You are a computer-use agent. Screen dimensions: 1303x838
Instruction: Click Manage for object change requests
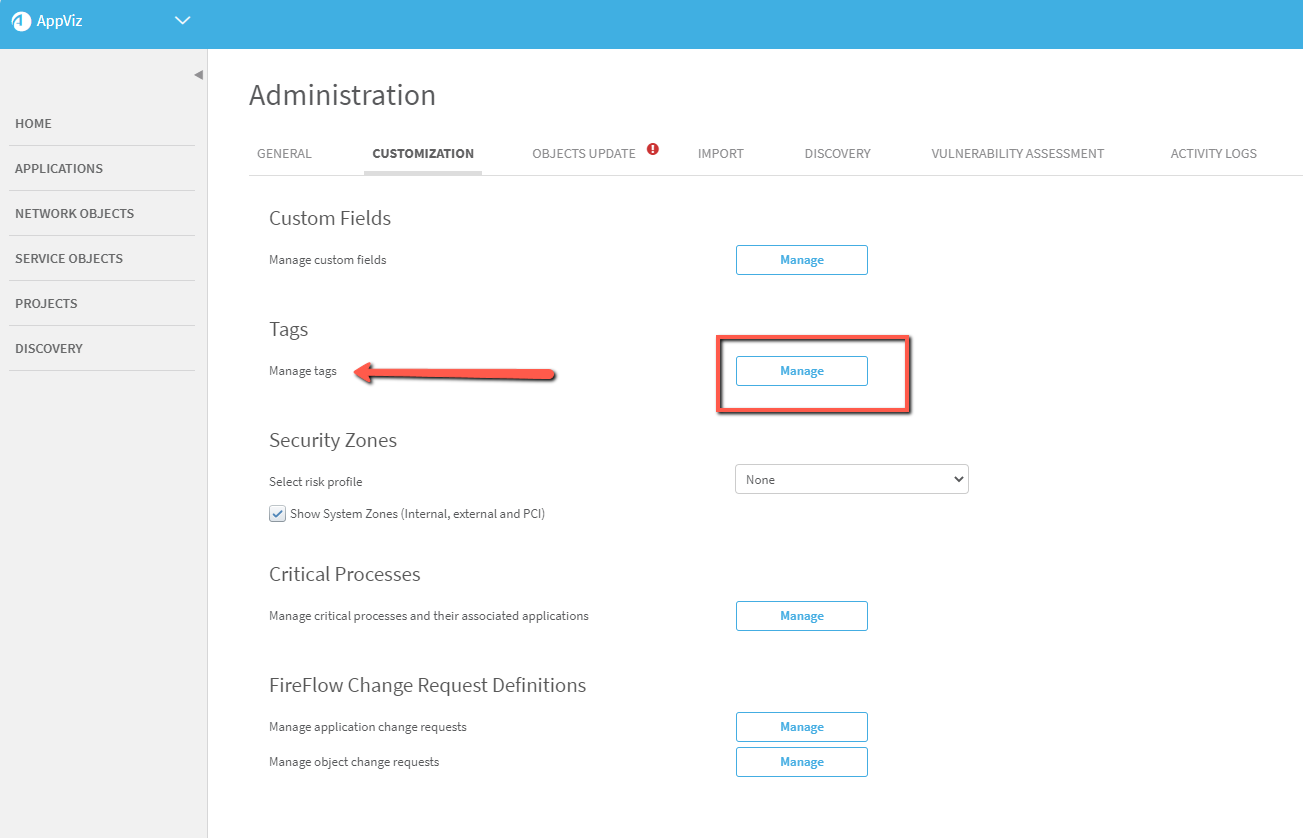pyautogui.click(x=801, y=762)
